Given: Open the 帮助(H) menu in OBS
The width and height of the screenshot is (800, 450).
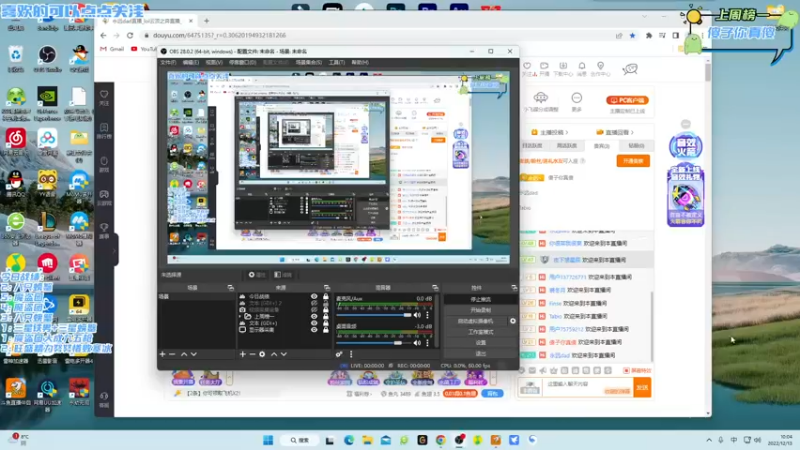Looking at the screenshot, I should point(360,62).
